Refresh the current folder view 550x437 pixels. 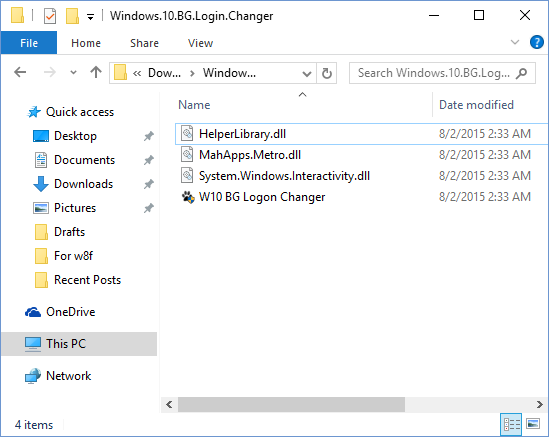click(x=327, y=73)
